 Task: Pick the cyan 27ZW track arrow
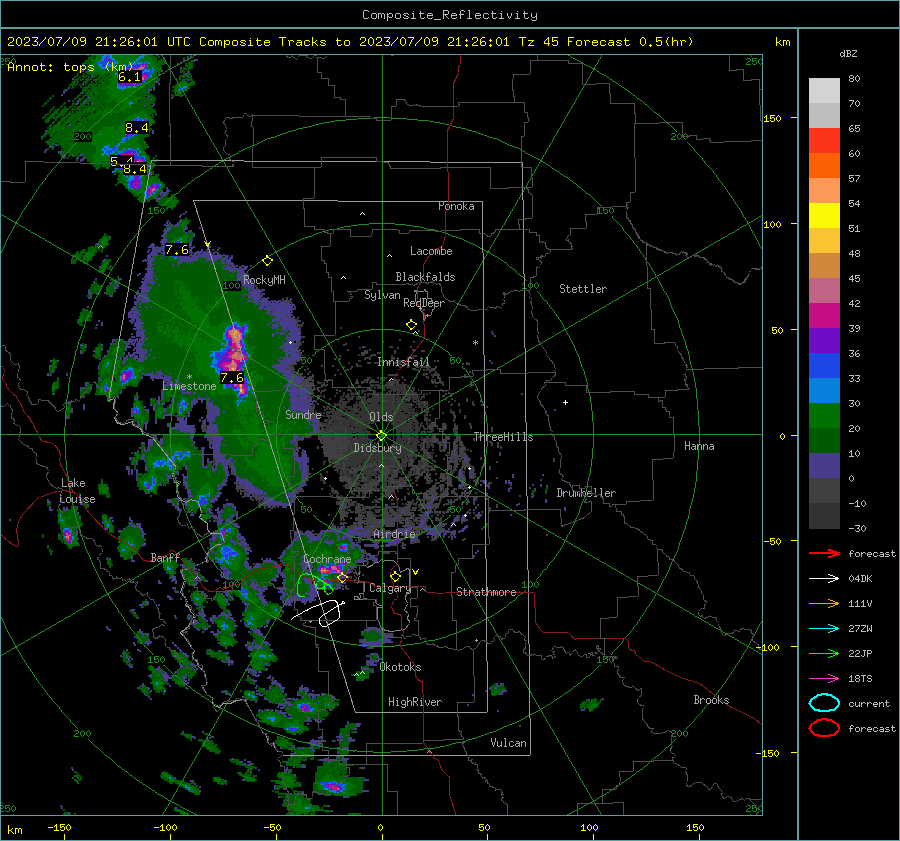[824, 629]
